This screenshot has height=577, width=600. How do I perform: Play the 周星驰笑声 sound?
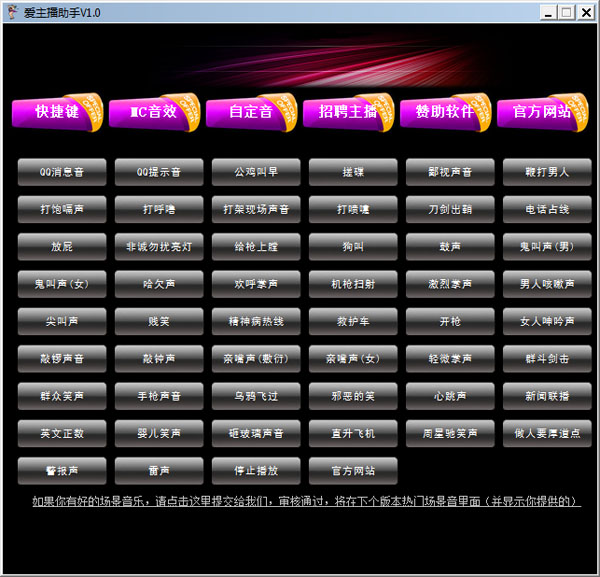450,433
